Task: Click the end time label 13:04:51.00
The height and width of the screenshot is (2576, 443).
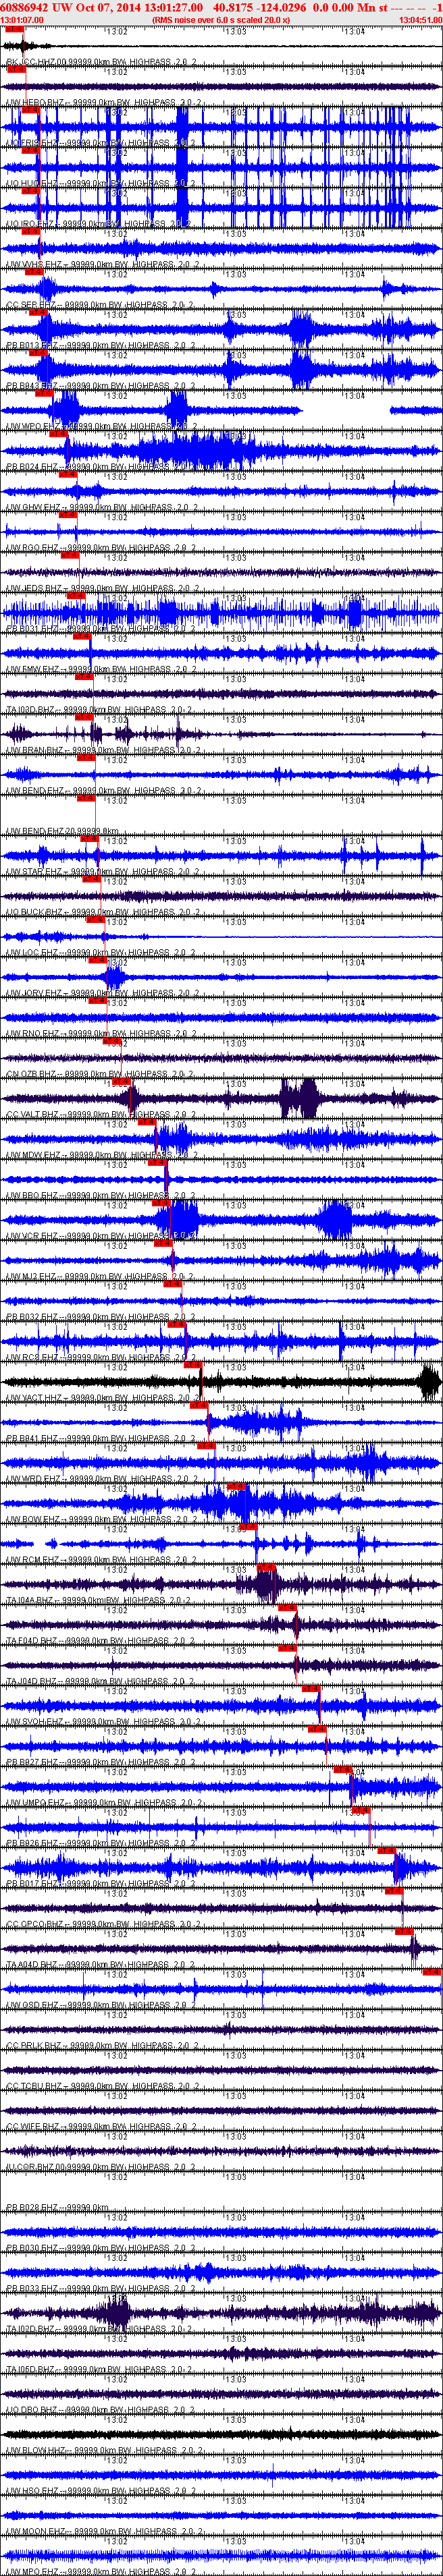Action: [420, 19]
